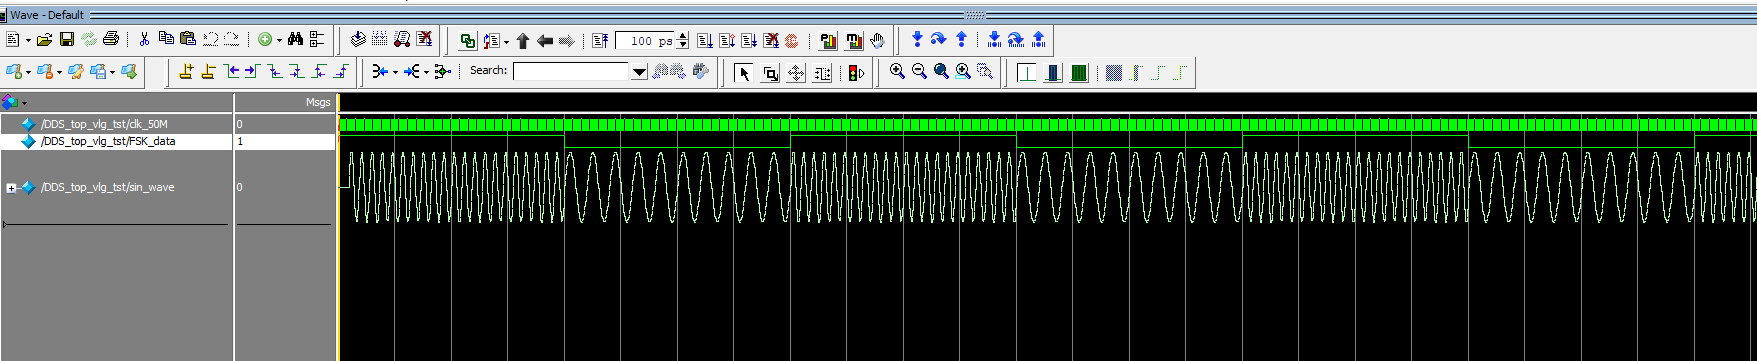Click the Step Out blue up arrow

pos(961,40)
